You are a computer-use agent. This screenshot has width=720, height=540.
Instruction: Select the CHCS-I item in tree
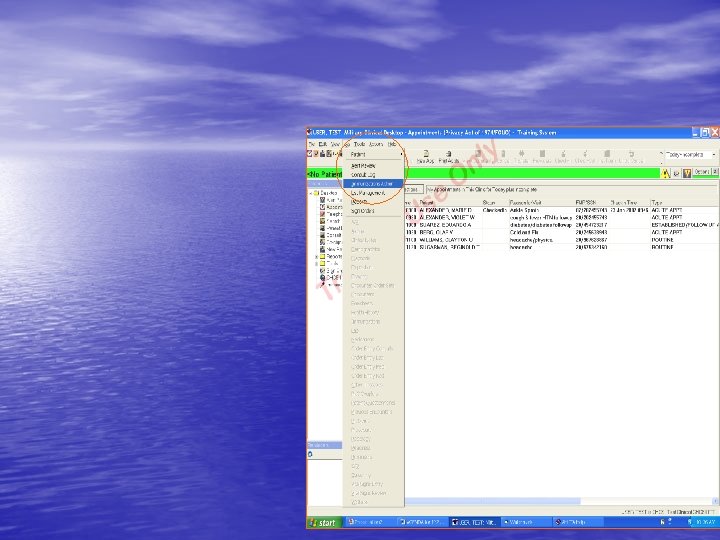(332, 278)
